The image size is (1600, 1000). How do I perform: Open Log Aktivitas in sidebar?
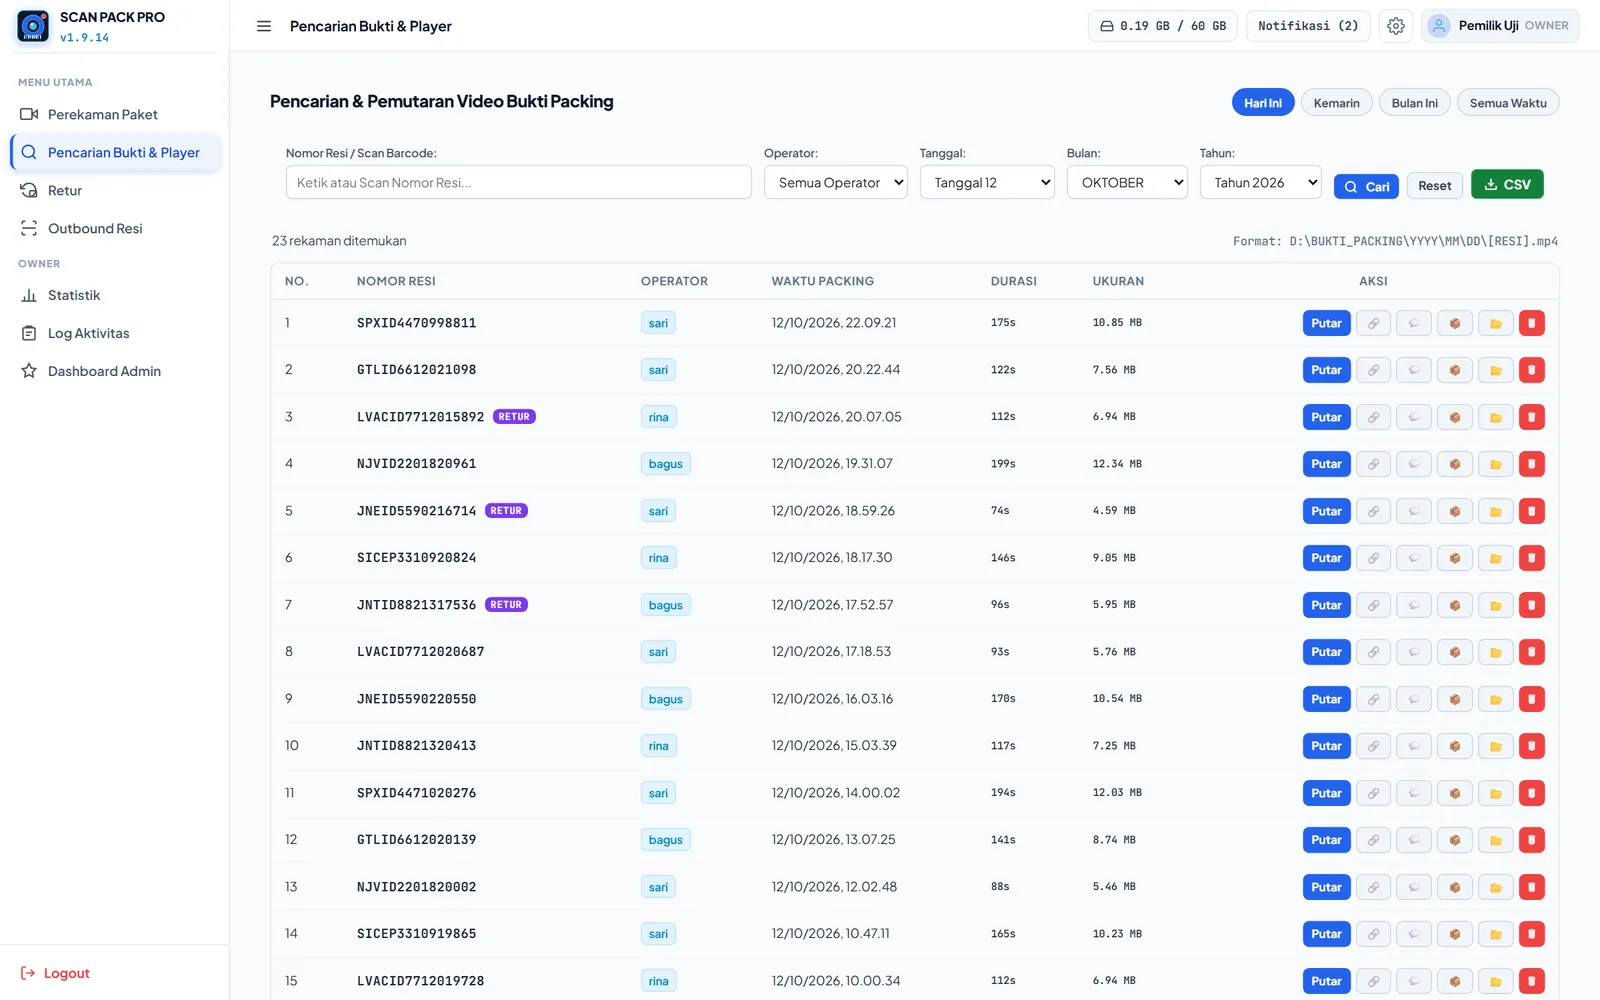point(114,333)
